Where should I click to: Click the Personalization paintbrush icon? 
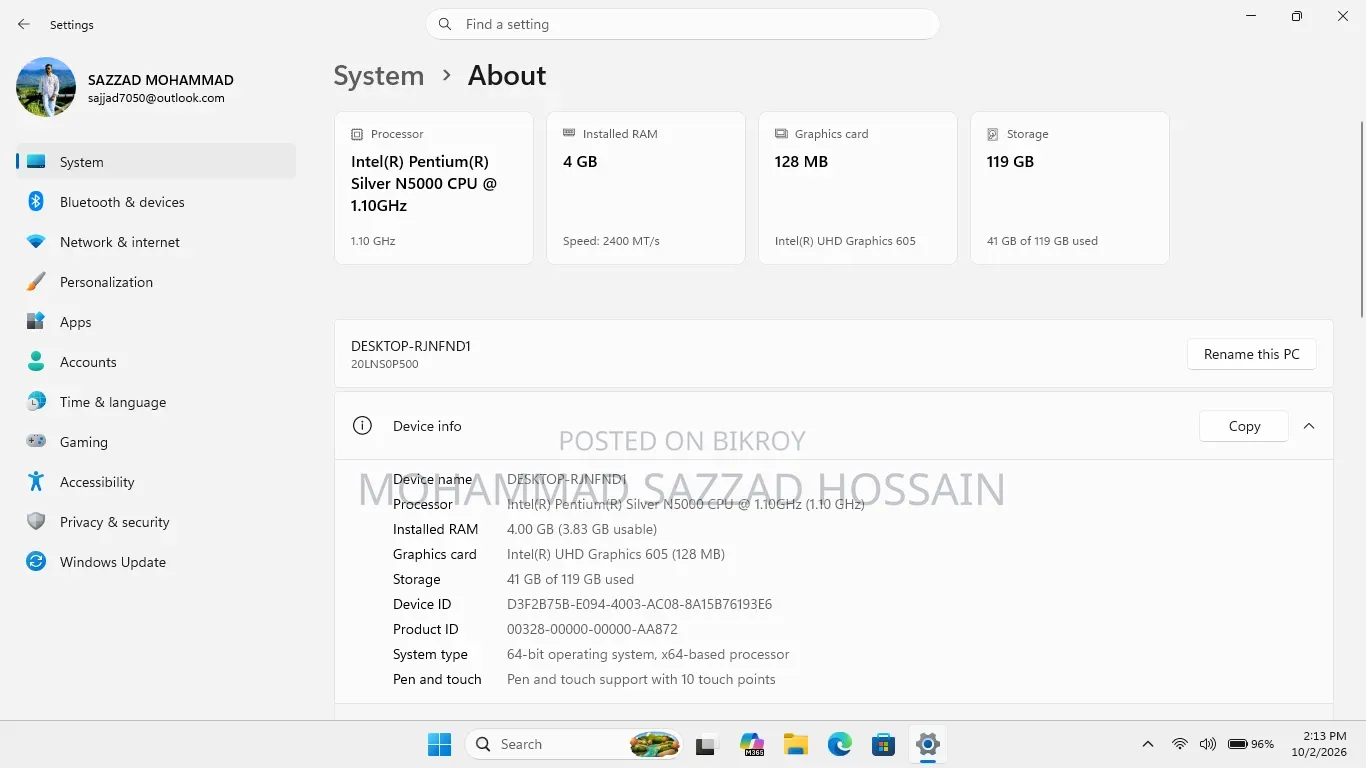36,282
